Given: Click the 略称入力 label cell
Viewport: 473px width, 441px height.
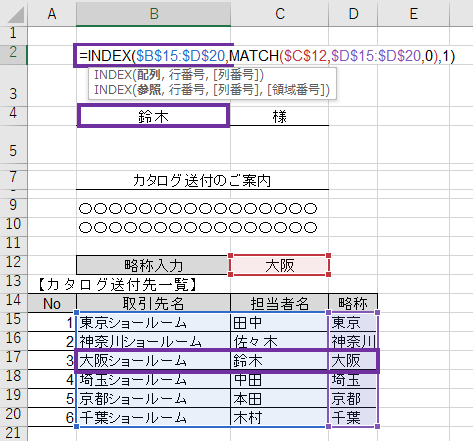Looking at the screenshot, I should click(153, 265).
